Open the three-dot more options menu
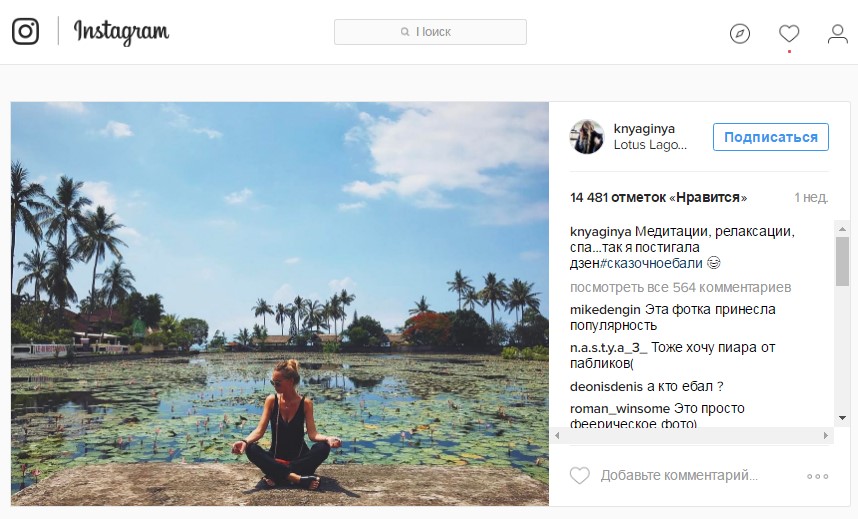Viewport: 858px width, 519px height. (817, 476)
